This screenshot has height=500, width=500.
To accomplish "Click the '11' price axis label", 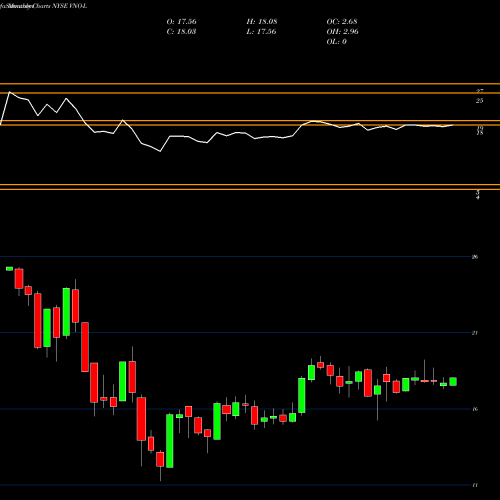I will click(475, 485).
